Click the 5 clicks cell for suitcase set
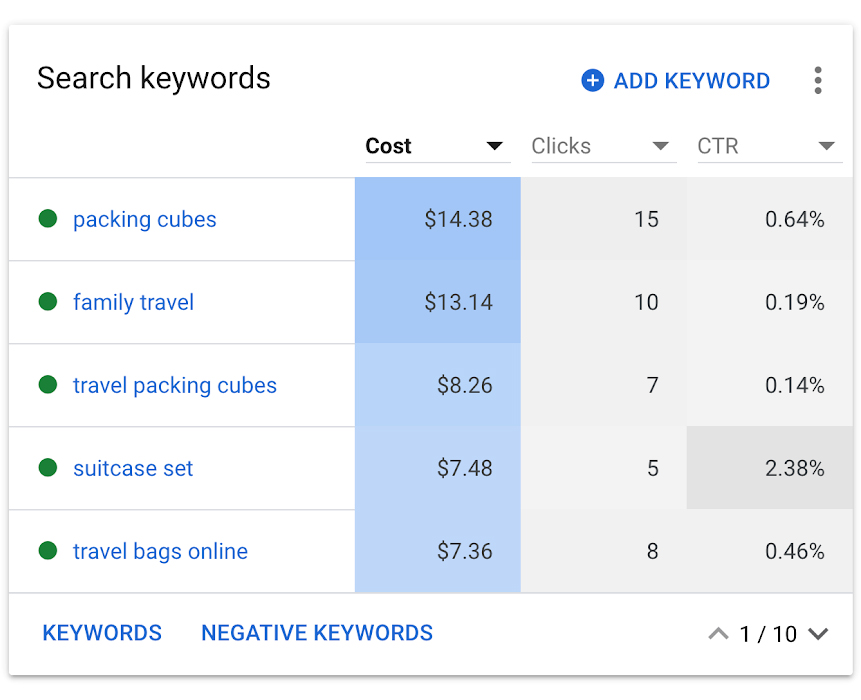Viewport: 861px width, 700px height. [x=603, y=468]
